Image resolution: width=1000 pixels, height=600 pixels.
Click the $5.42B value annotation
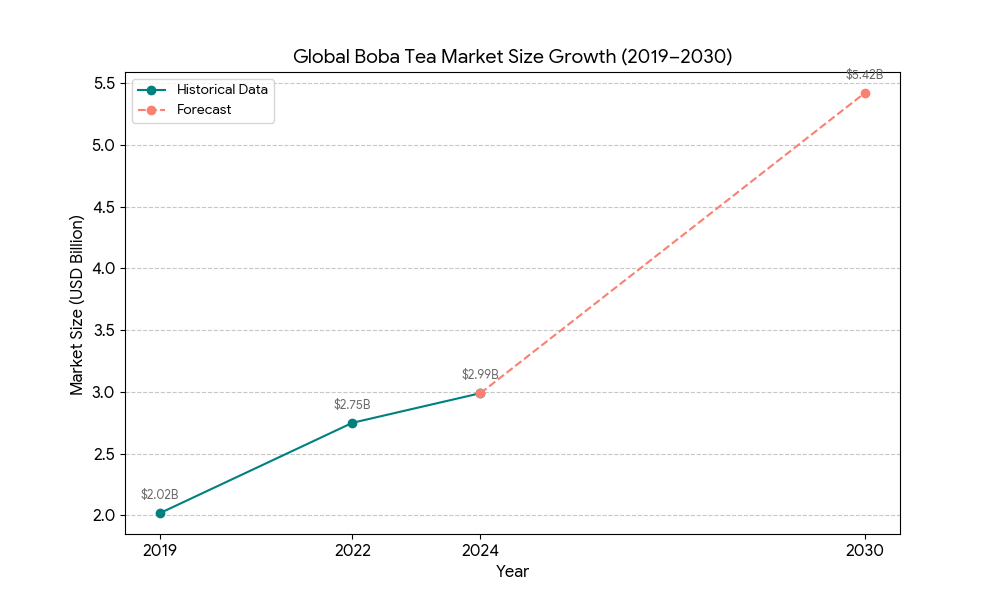(865, 74)
